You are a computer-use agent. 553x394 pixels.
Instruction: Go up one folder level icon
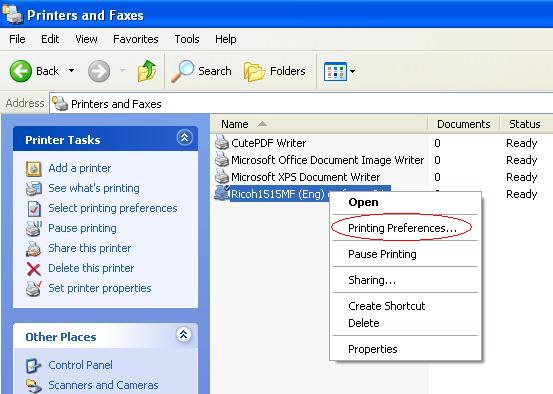tap(147, 71)
